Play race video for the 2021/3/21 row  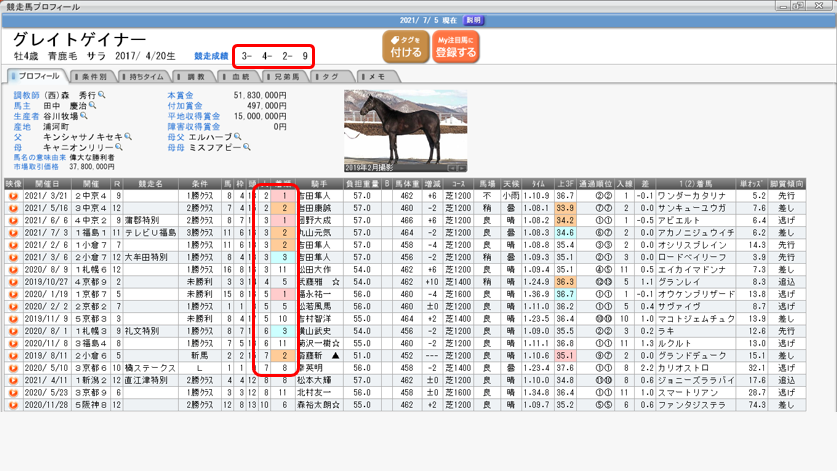(13, 195)
